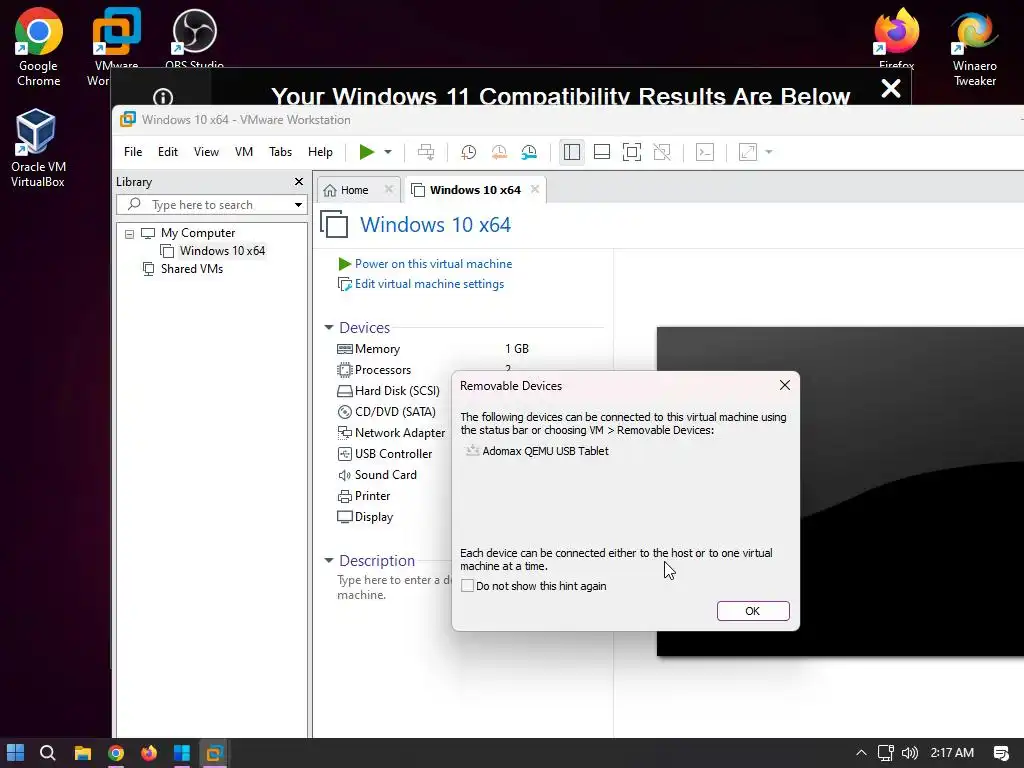Click the info icon in compatibility window

163,97
